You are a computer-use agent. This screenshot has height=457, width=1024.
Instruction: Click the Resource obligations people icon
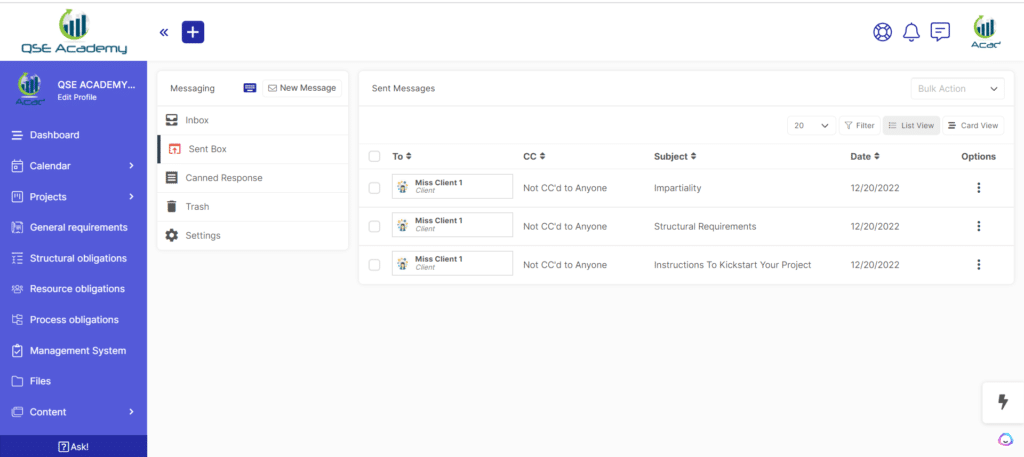[x=18, y=289]
